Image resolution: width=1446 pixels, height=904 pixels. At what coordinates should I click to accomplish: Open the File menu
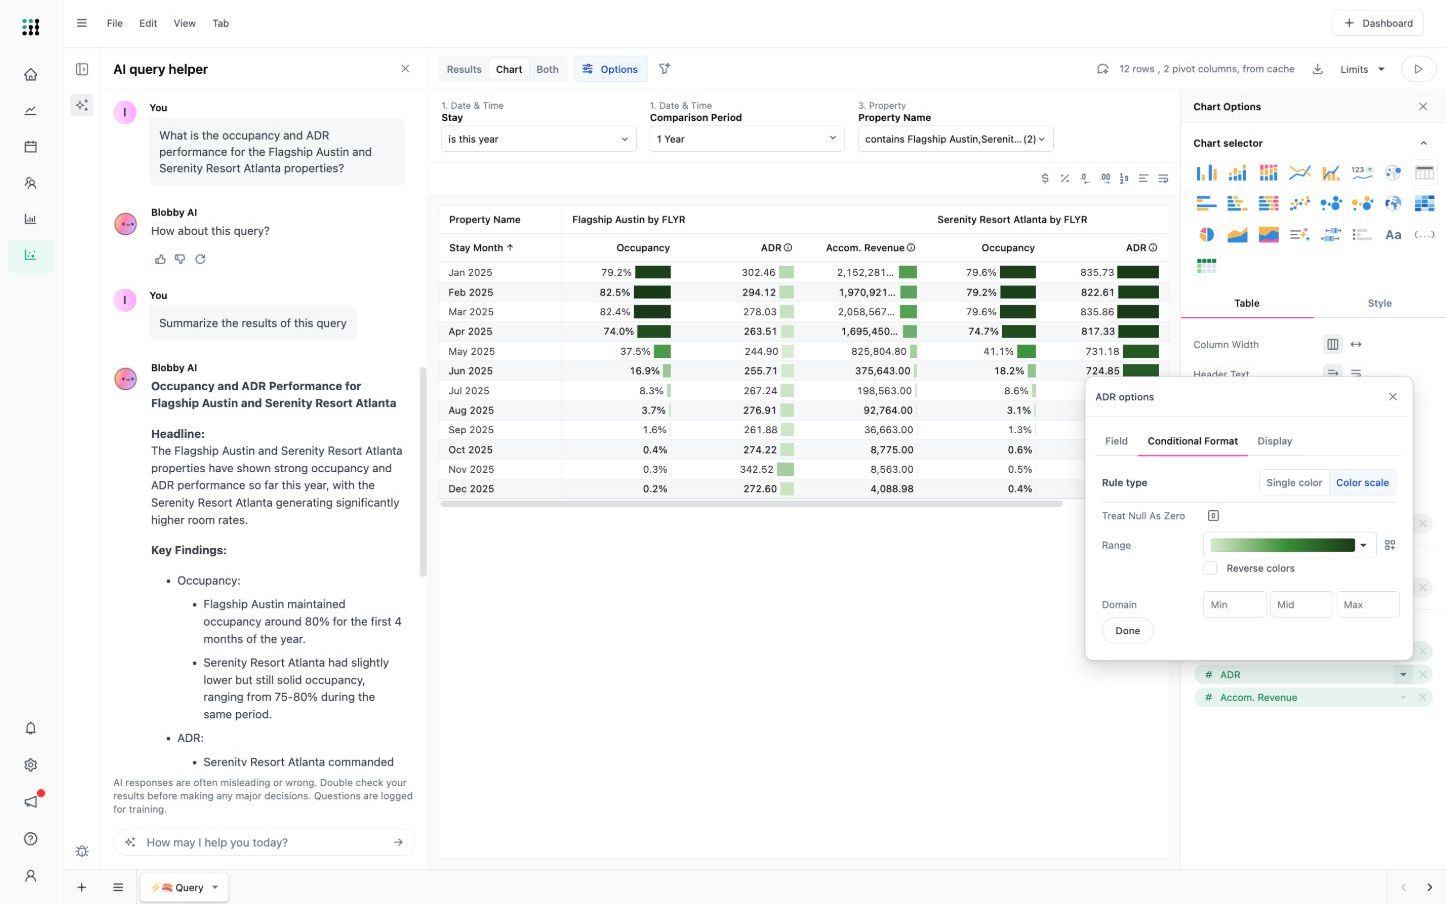pos(115,23)
